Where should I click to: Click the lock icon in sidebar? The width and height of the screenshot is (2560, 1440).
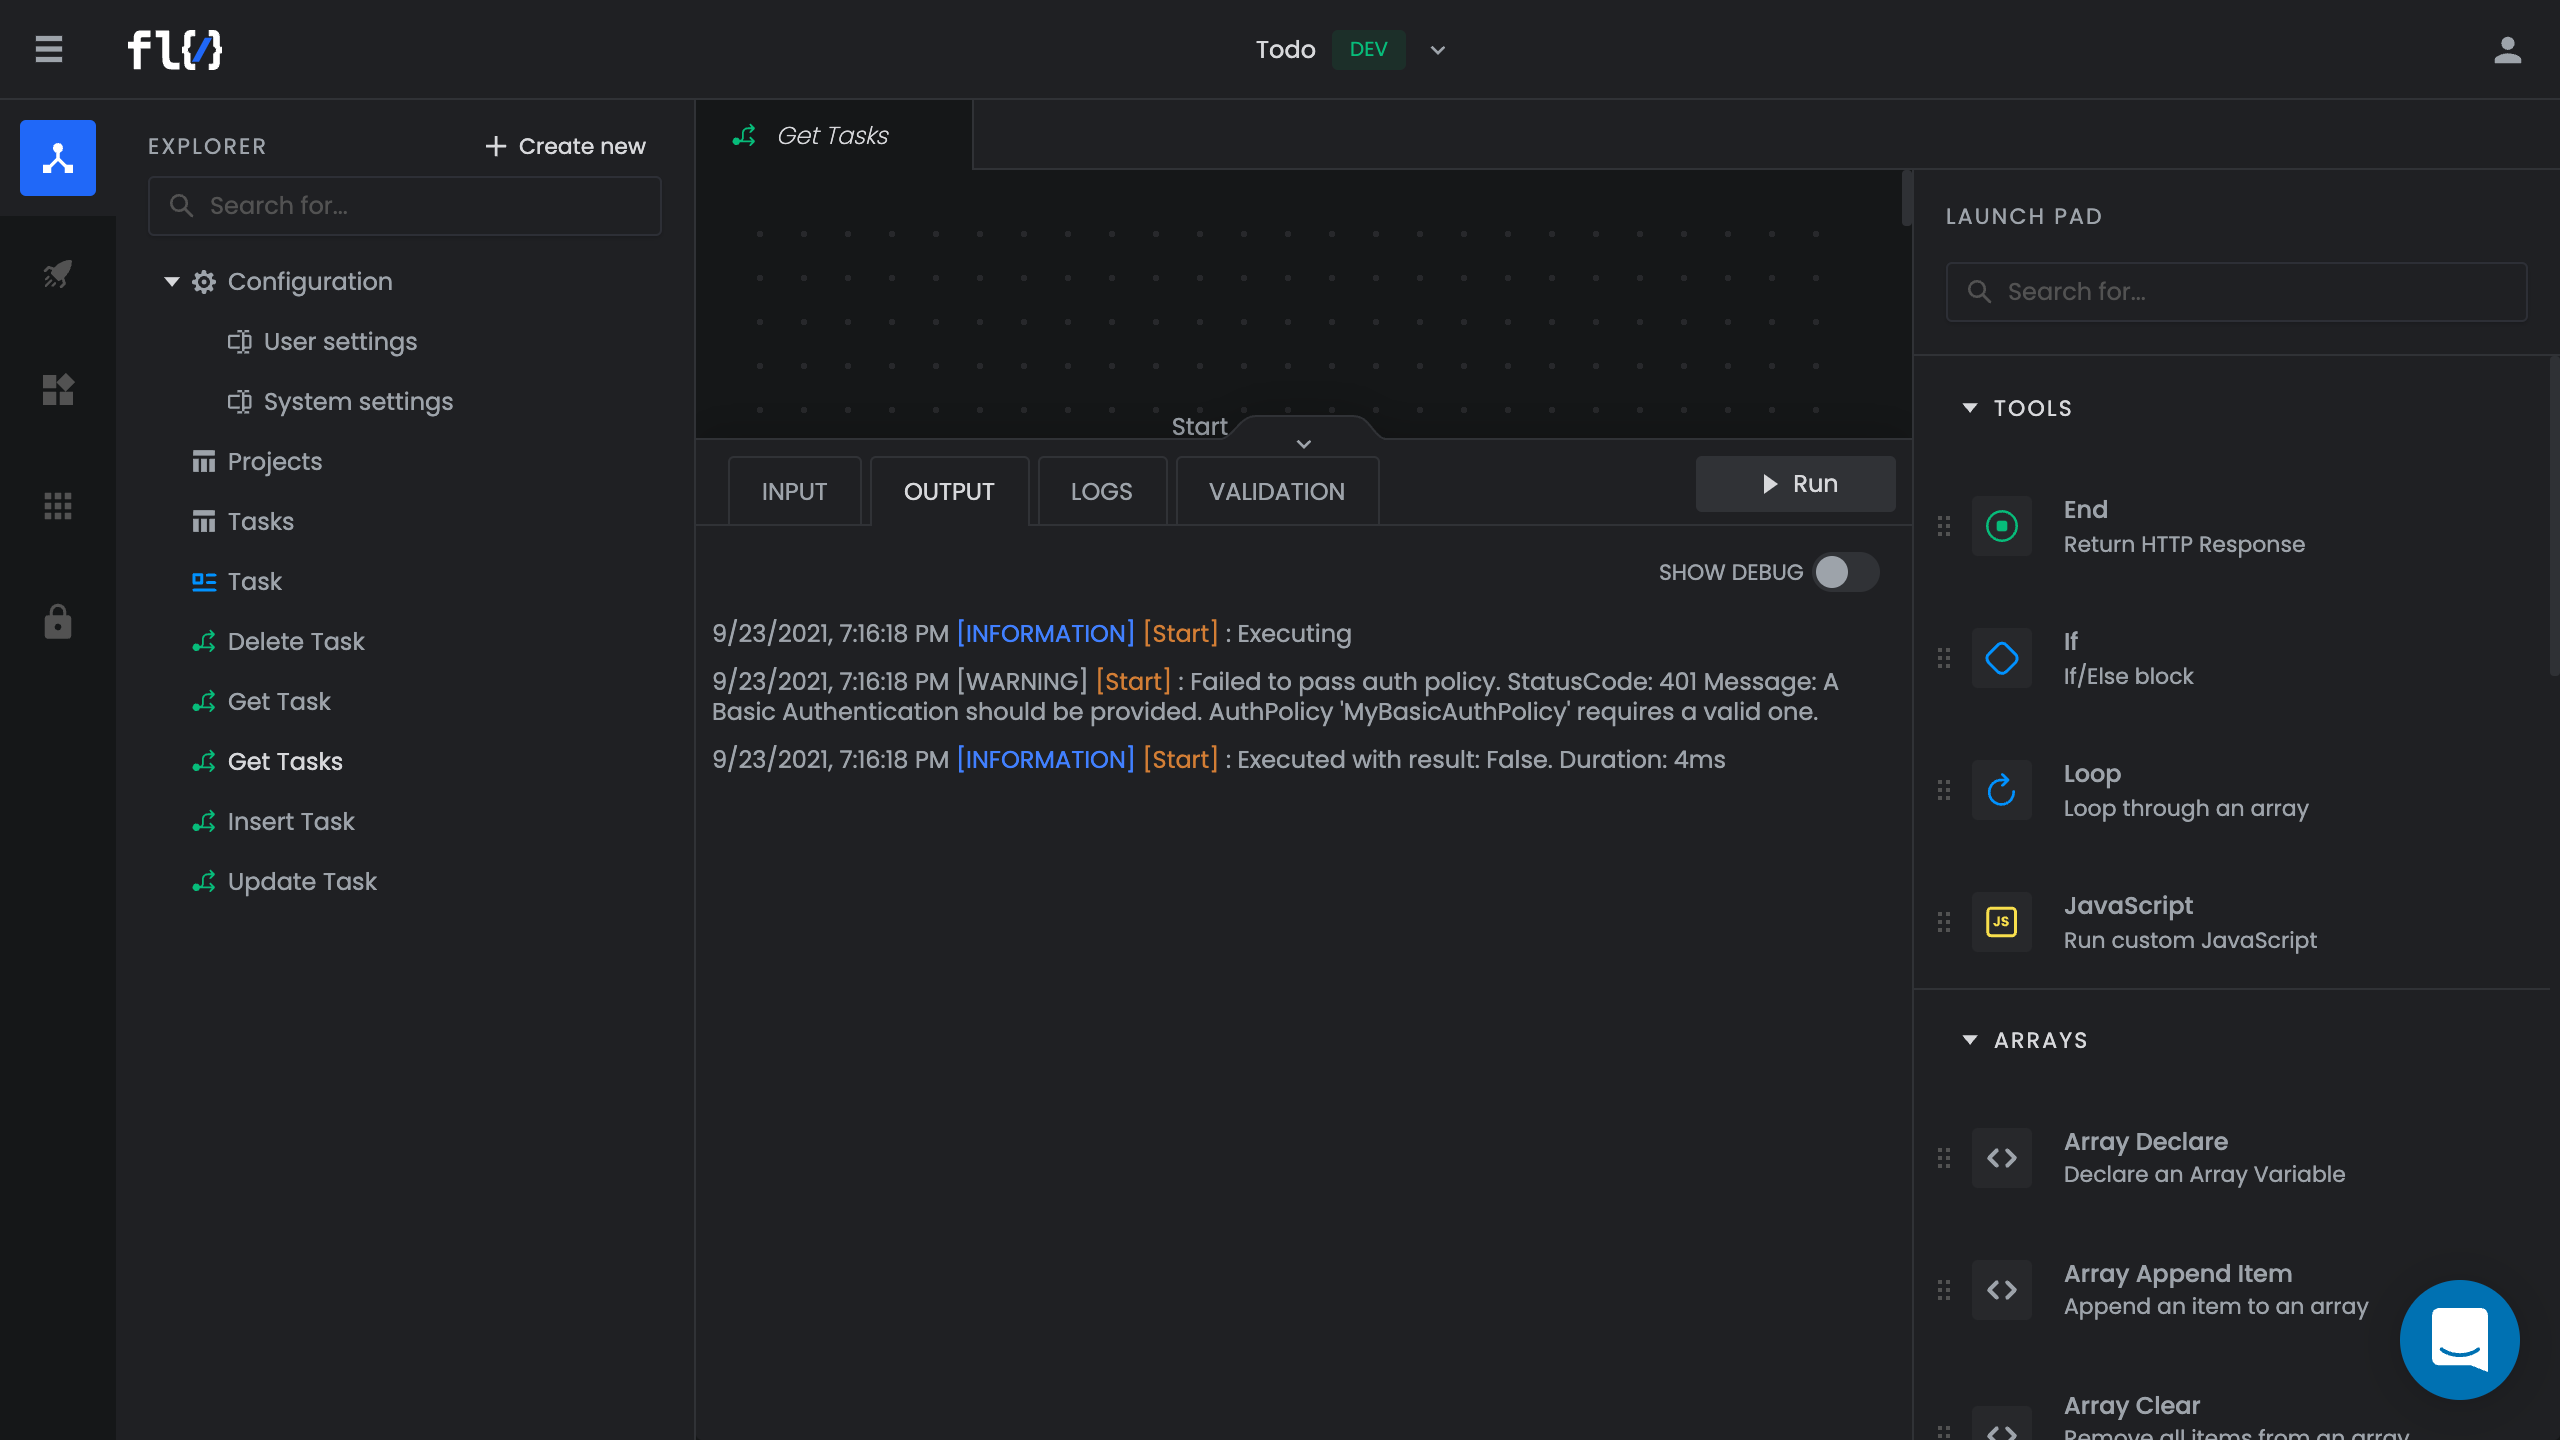tap(58, 621)
